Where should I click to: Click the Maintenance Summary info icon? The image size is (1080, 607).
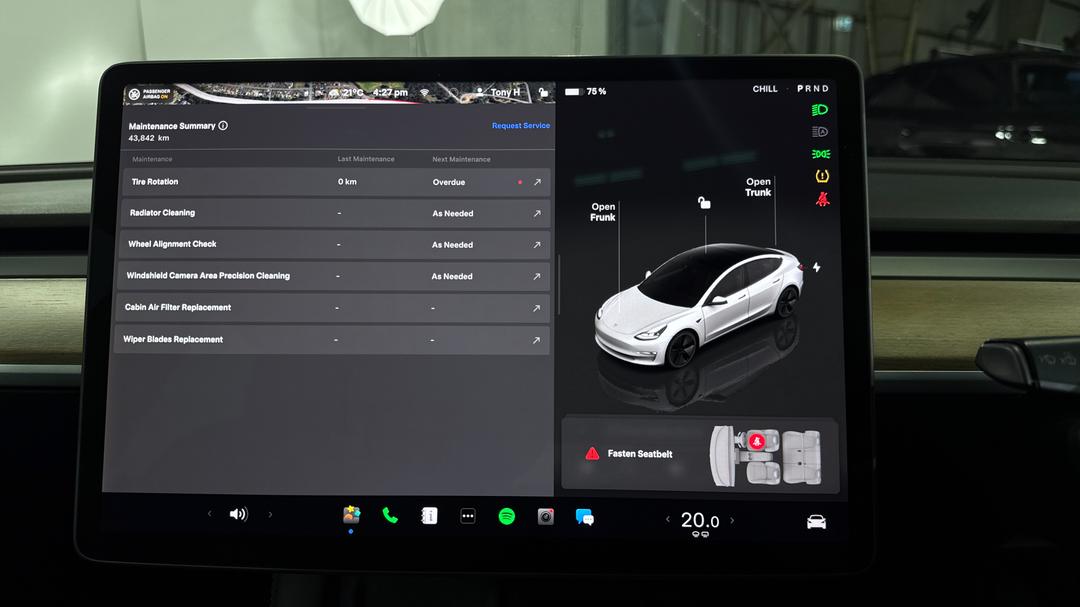[223, 125]
